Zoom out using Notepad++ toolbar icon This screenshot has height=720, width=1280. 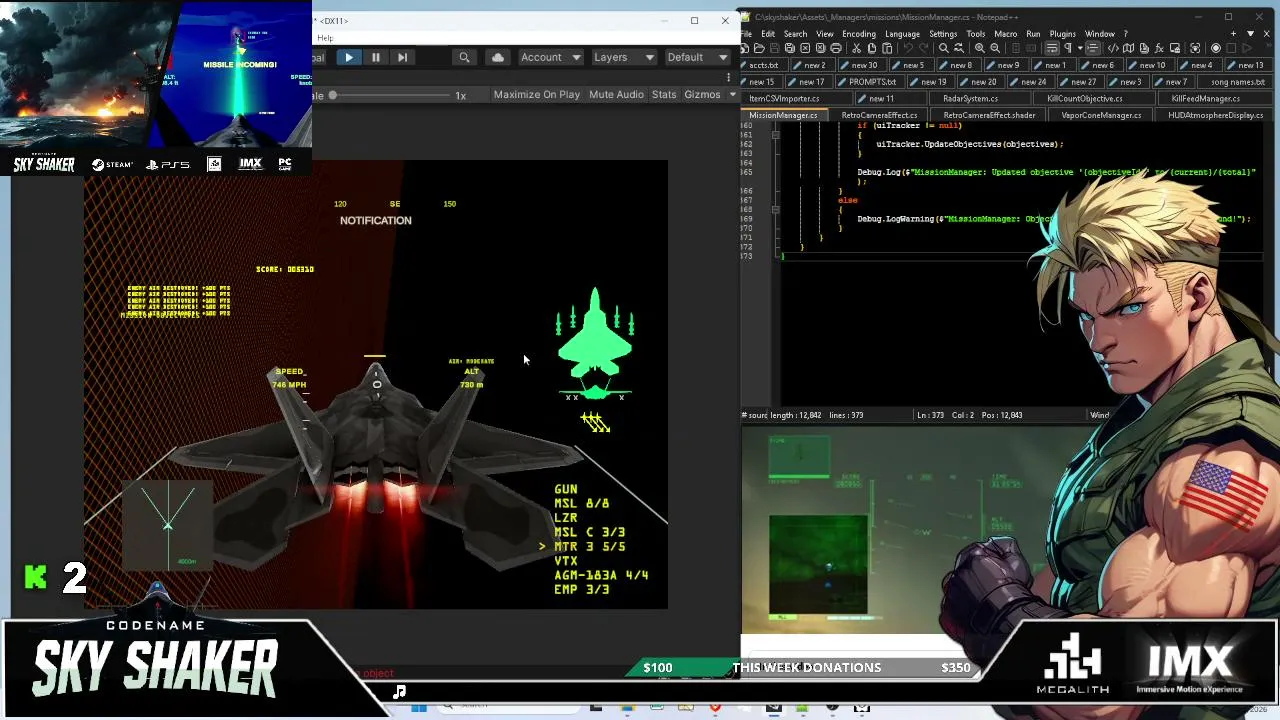click(x=995, y=48)
